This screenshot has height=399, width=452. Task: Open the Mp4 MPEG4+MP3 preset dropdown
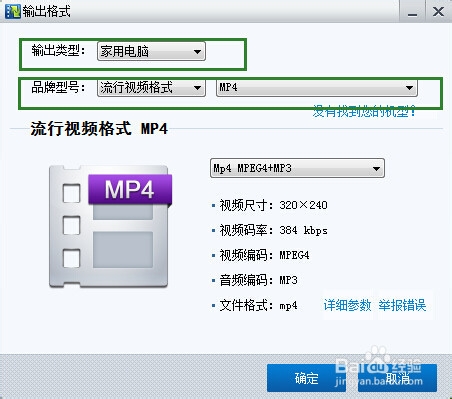click(297, 168)
